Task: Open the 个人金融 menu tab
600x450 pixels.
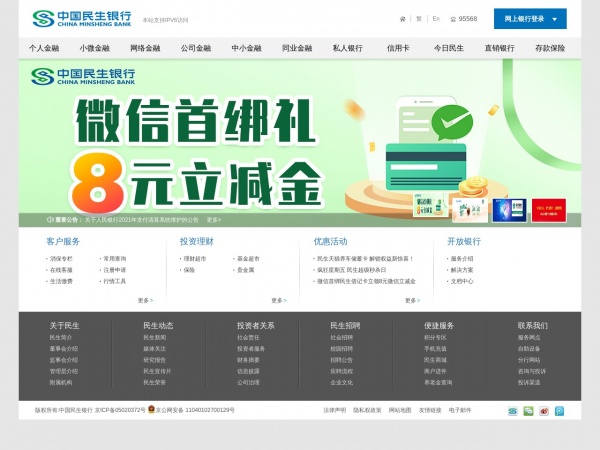Action: click(x=44, y=48)
